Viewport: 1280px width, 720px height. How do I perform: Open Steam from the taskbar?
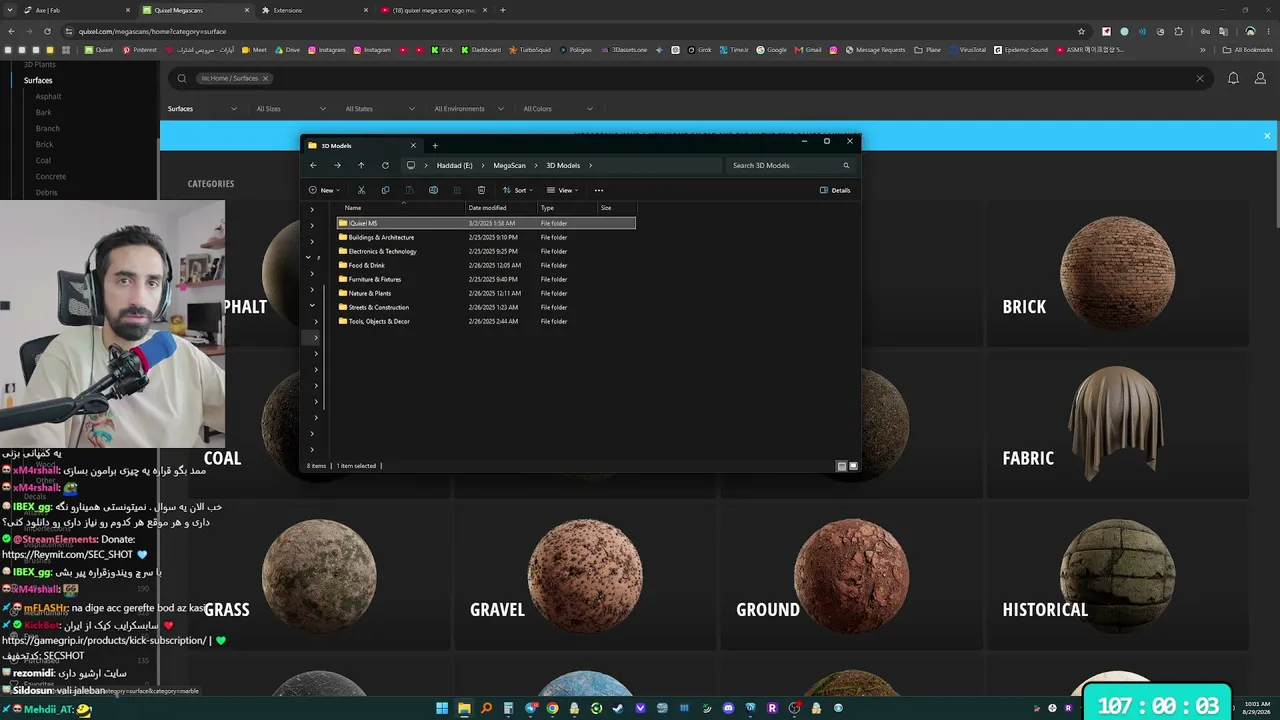click(x=618, y=708)
